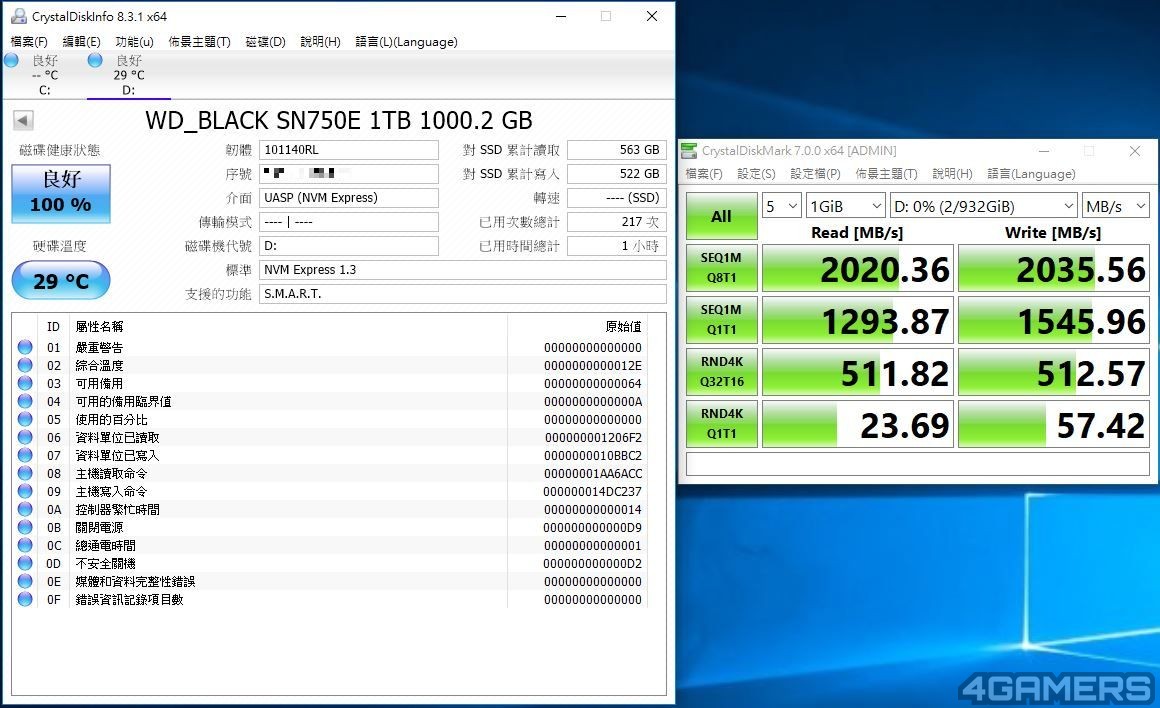Screen dimensions: 1160x708
Task: Click the empty comment box in CrystalDiskMark
Action: (x=917, y=464)
